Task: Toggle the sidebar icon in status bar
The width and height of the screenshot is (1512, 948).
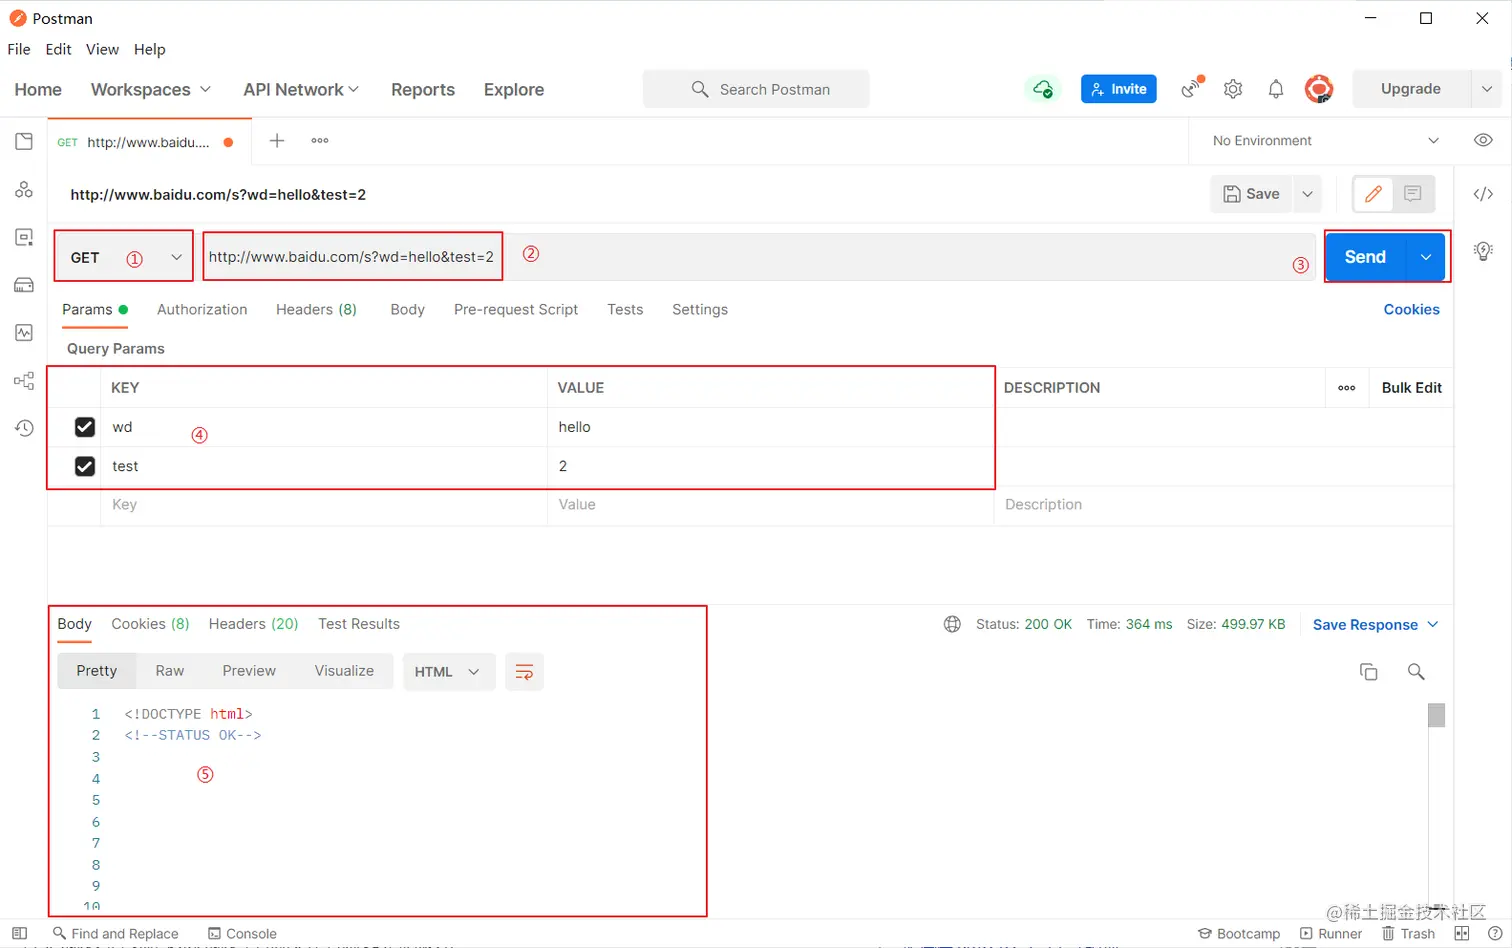Action: pyautogui.click(x=19, y=933)
